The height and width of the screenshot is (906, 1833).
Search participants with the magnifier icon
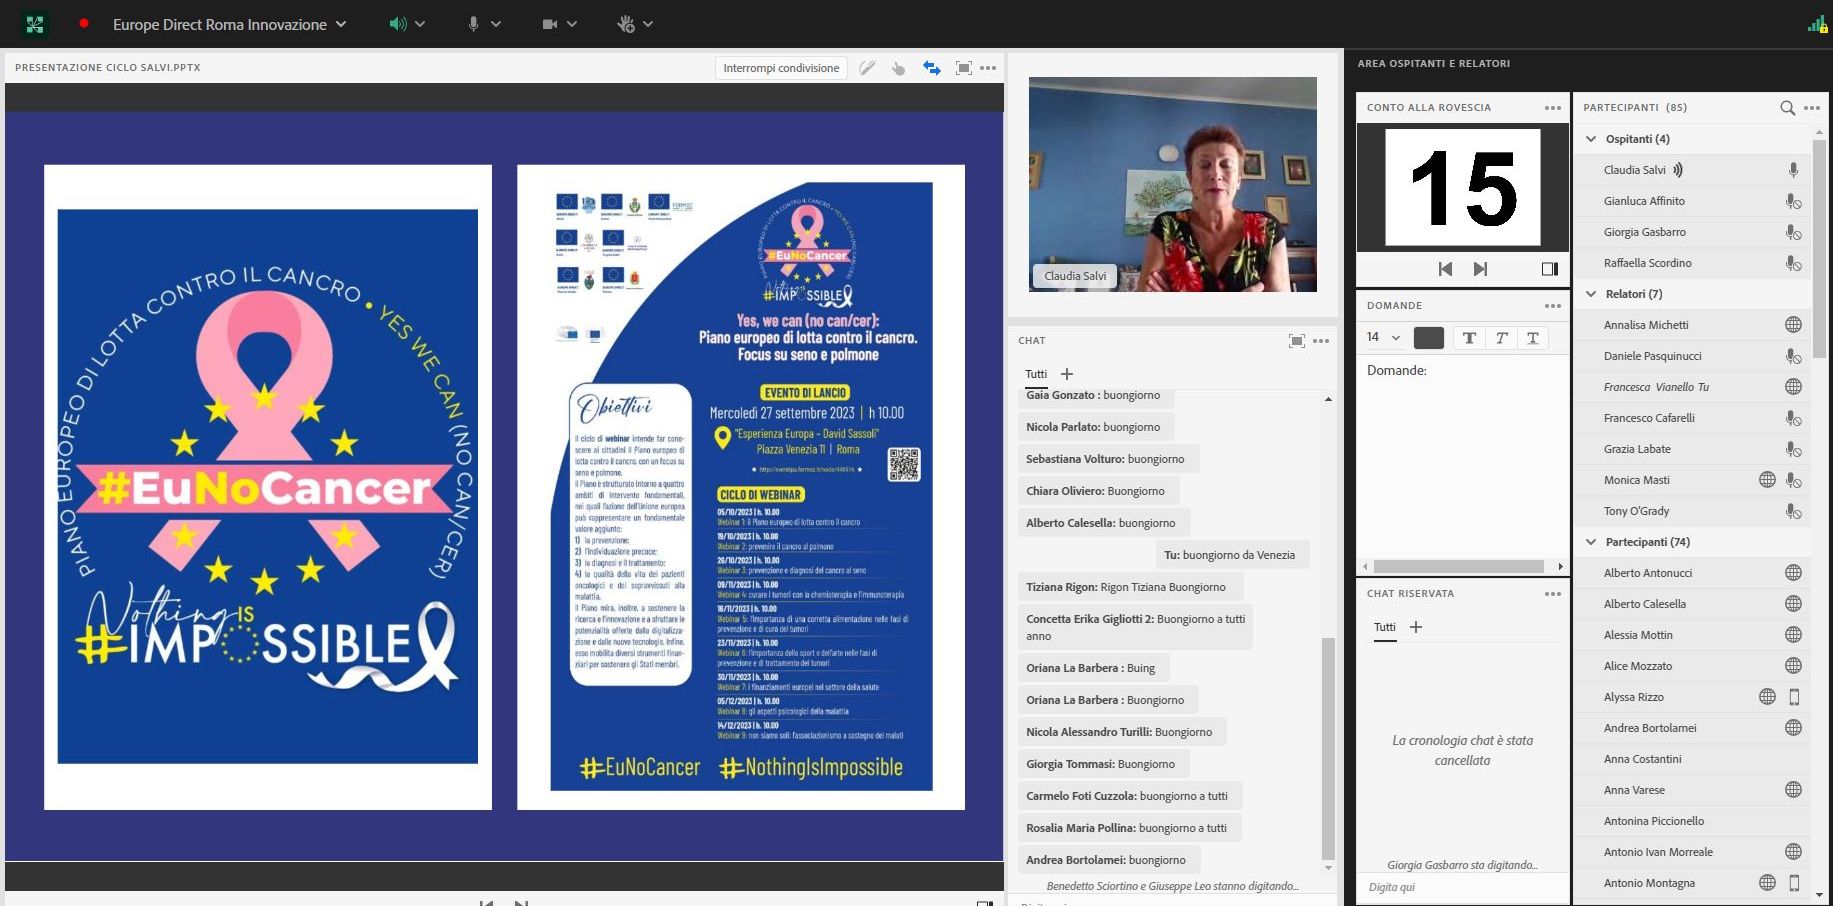1787,108
